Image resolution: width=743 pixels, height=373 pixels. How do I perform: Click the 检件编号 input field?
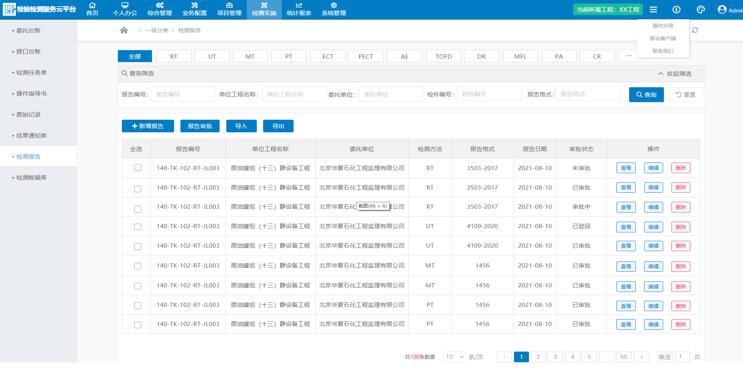489,94
